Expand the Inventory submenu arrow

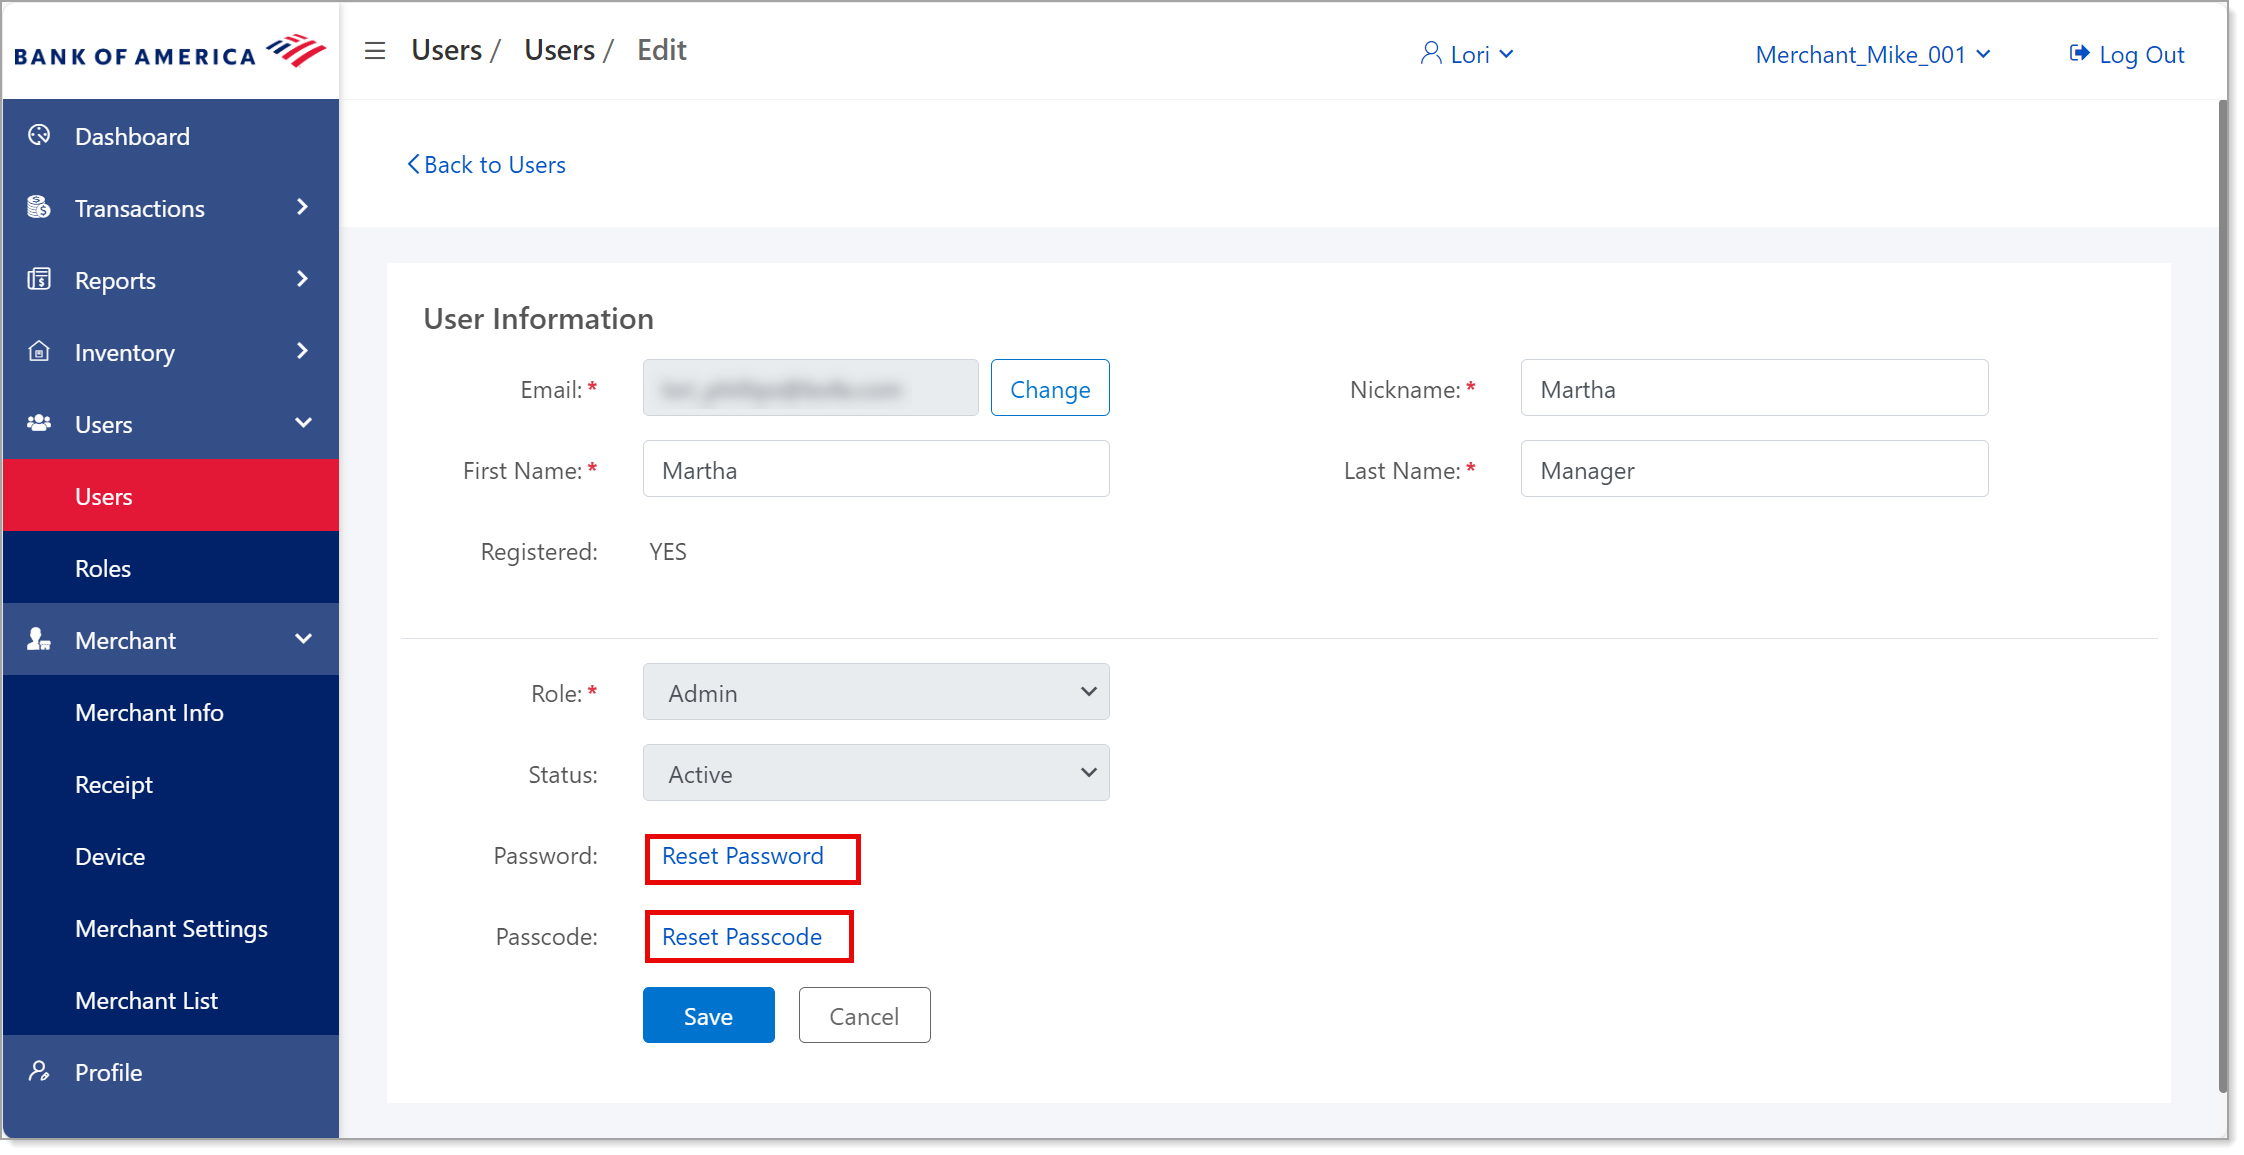pos(303,351)
